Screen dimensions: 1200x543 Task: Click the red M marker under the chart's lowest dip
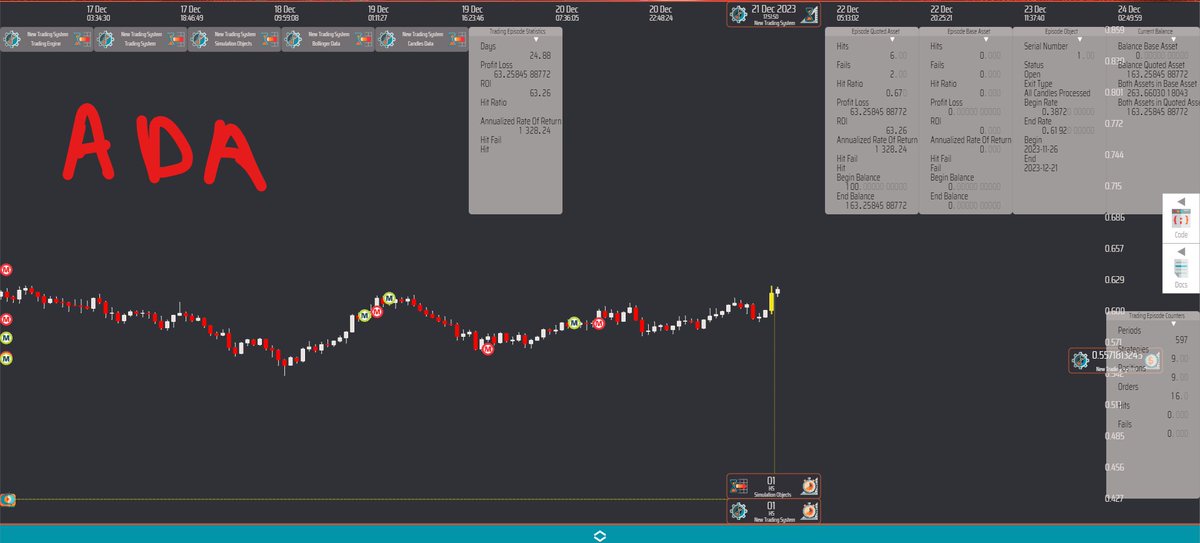[x=487, y=349]
